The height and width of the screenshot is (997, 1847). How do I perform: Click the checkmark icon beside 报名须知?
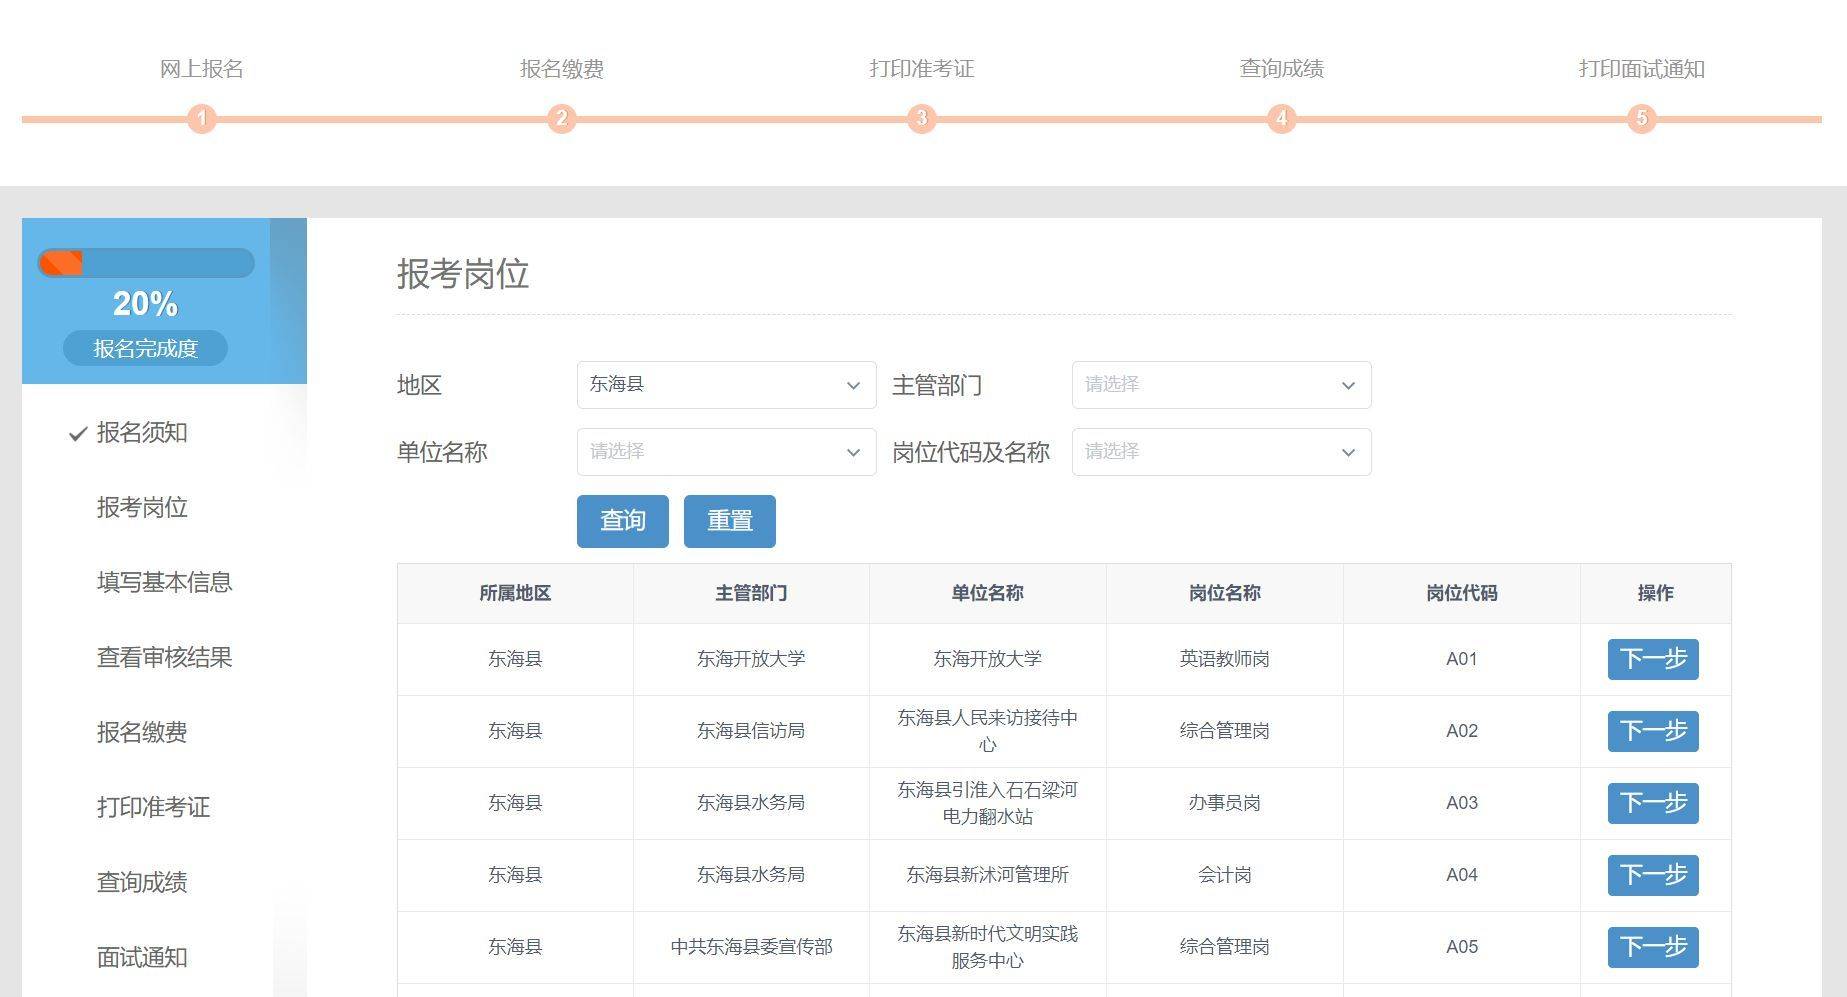78,434
